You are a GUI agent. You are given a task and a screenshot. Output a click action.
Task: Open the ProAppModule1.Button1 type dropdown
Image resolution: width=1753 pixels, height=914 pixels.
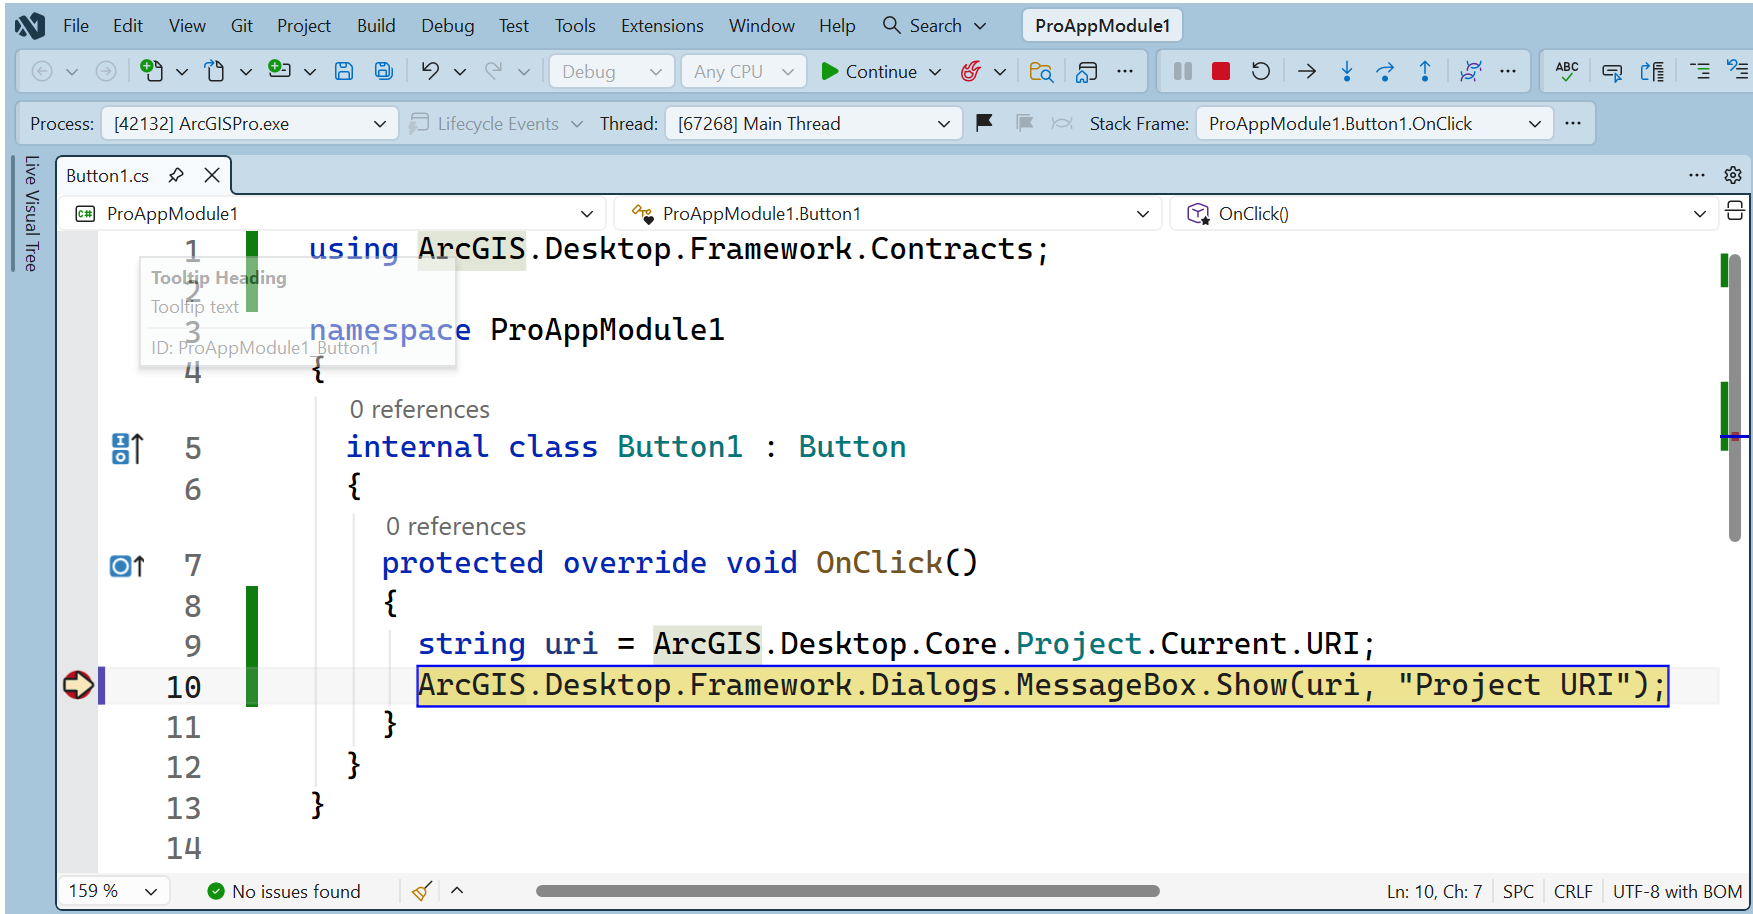click(887, 213)
